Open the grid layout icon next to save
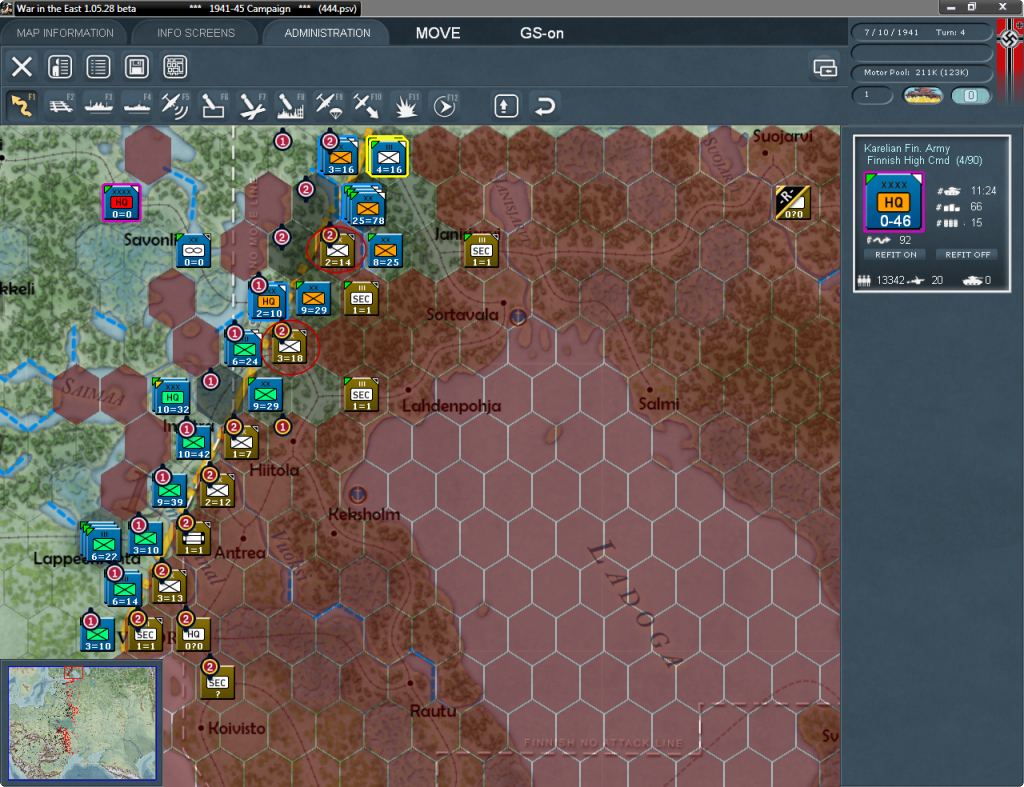This screenshot has width=1024, height=787. (x=175, y=67)
